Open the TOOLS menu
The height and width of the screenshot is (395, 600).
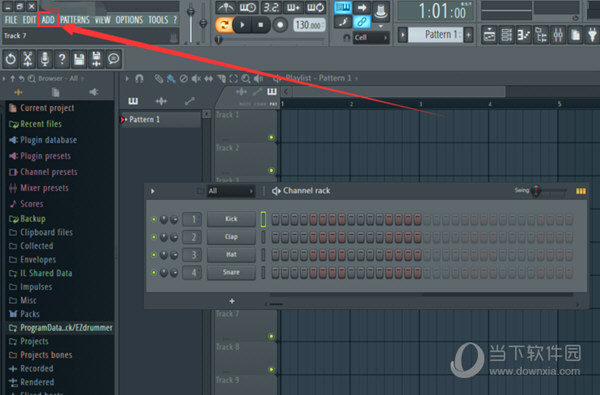(158, 20)
